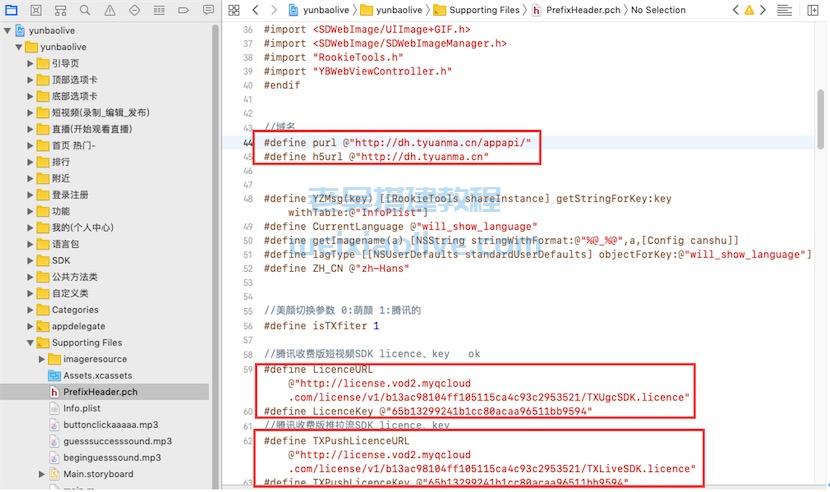Click the purl define code line

point(397,143)
